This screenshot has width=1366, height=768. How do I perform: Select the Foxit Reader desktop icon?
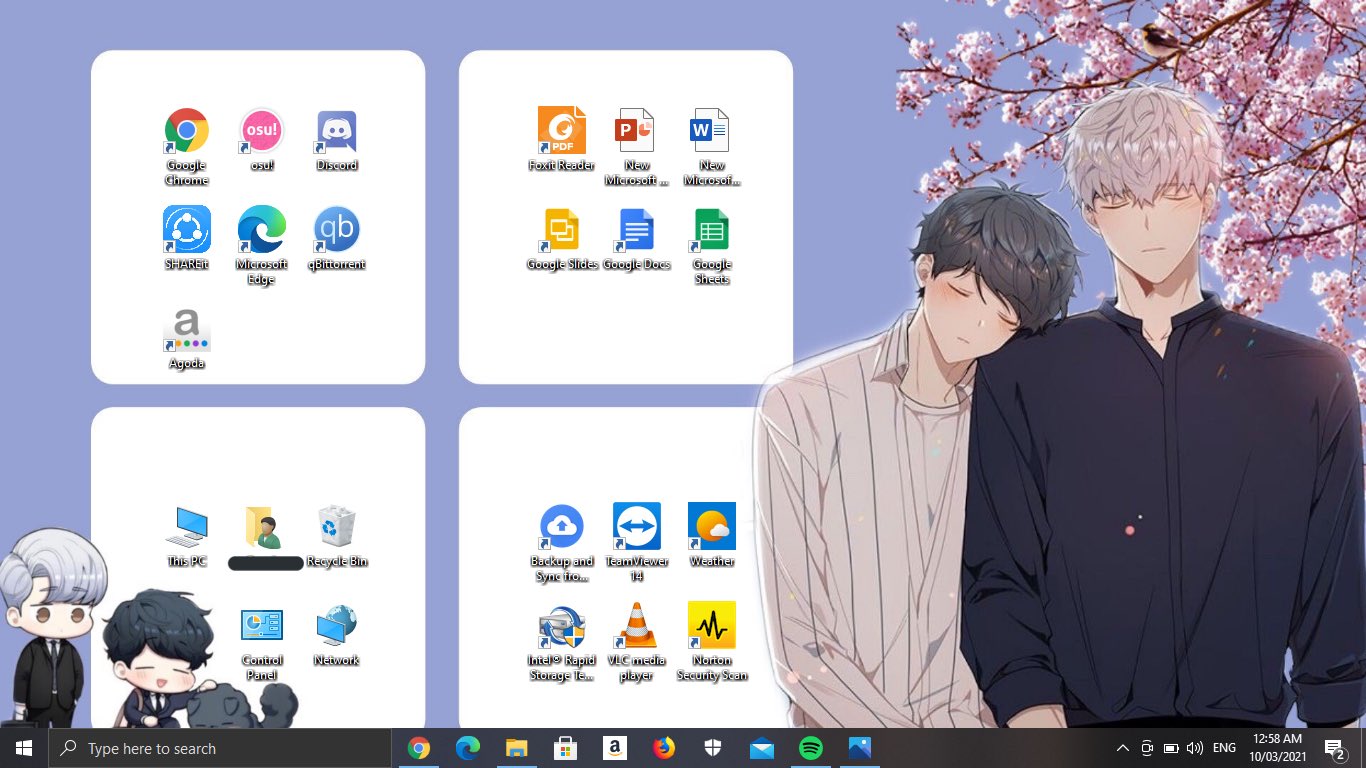pos(562,139)
